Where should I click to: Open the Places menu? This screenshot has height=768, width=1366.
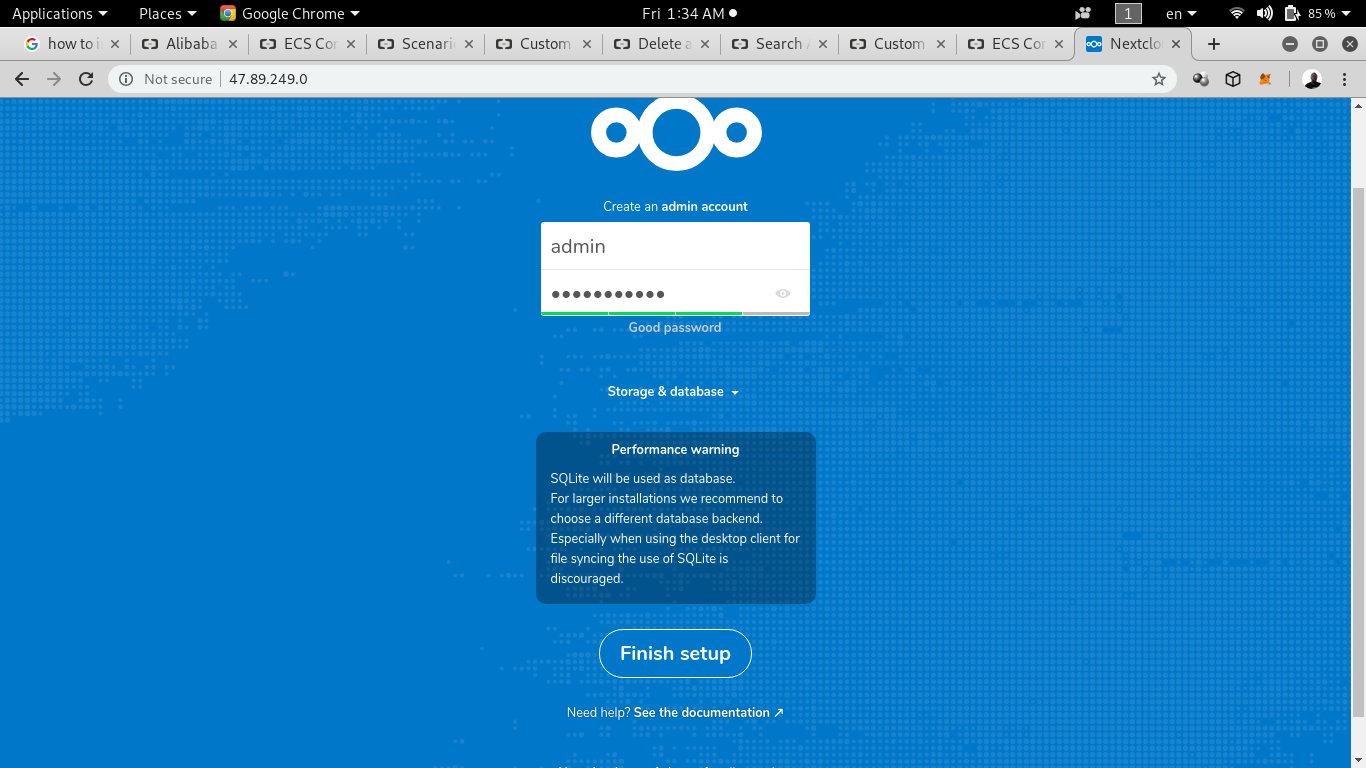(167, 13)
